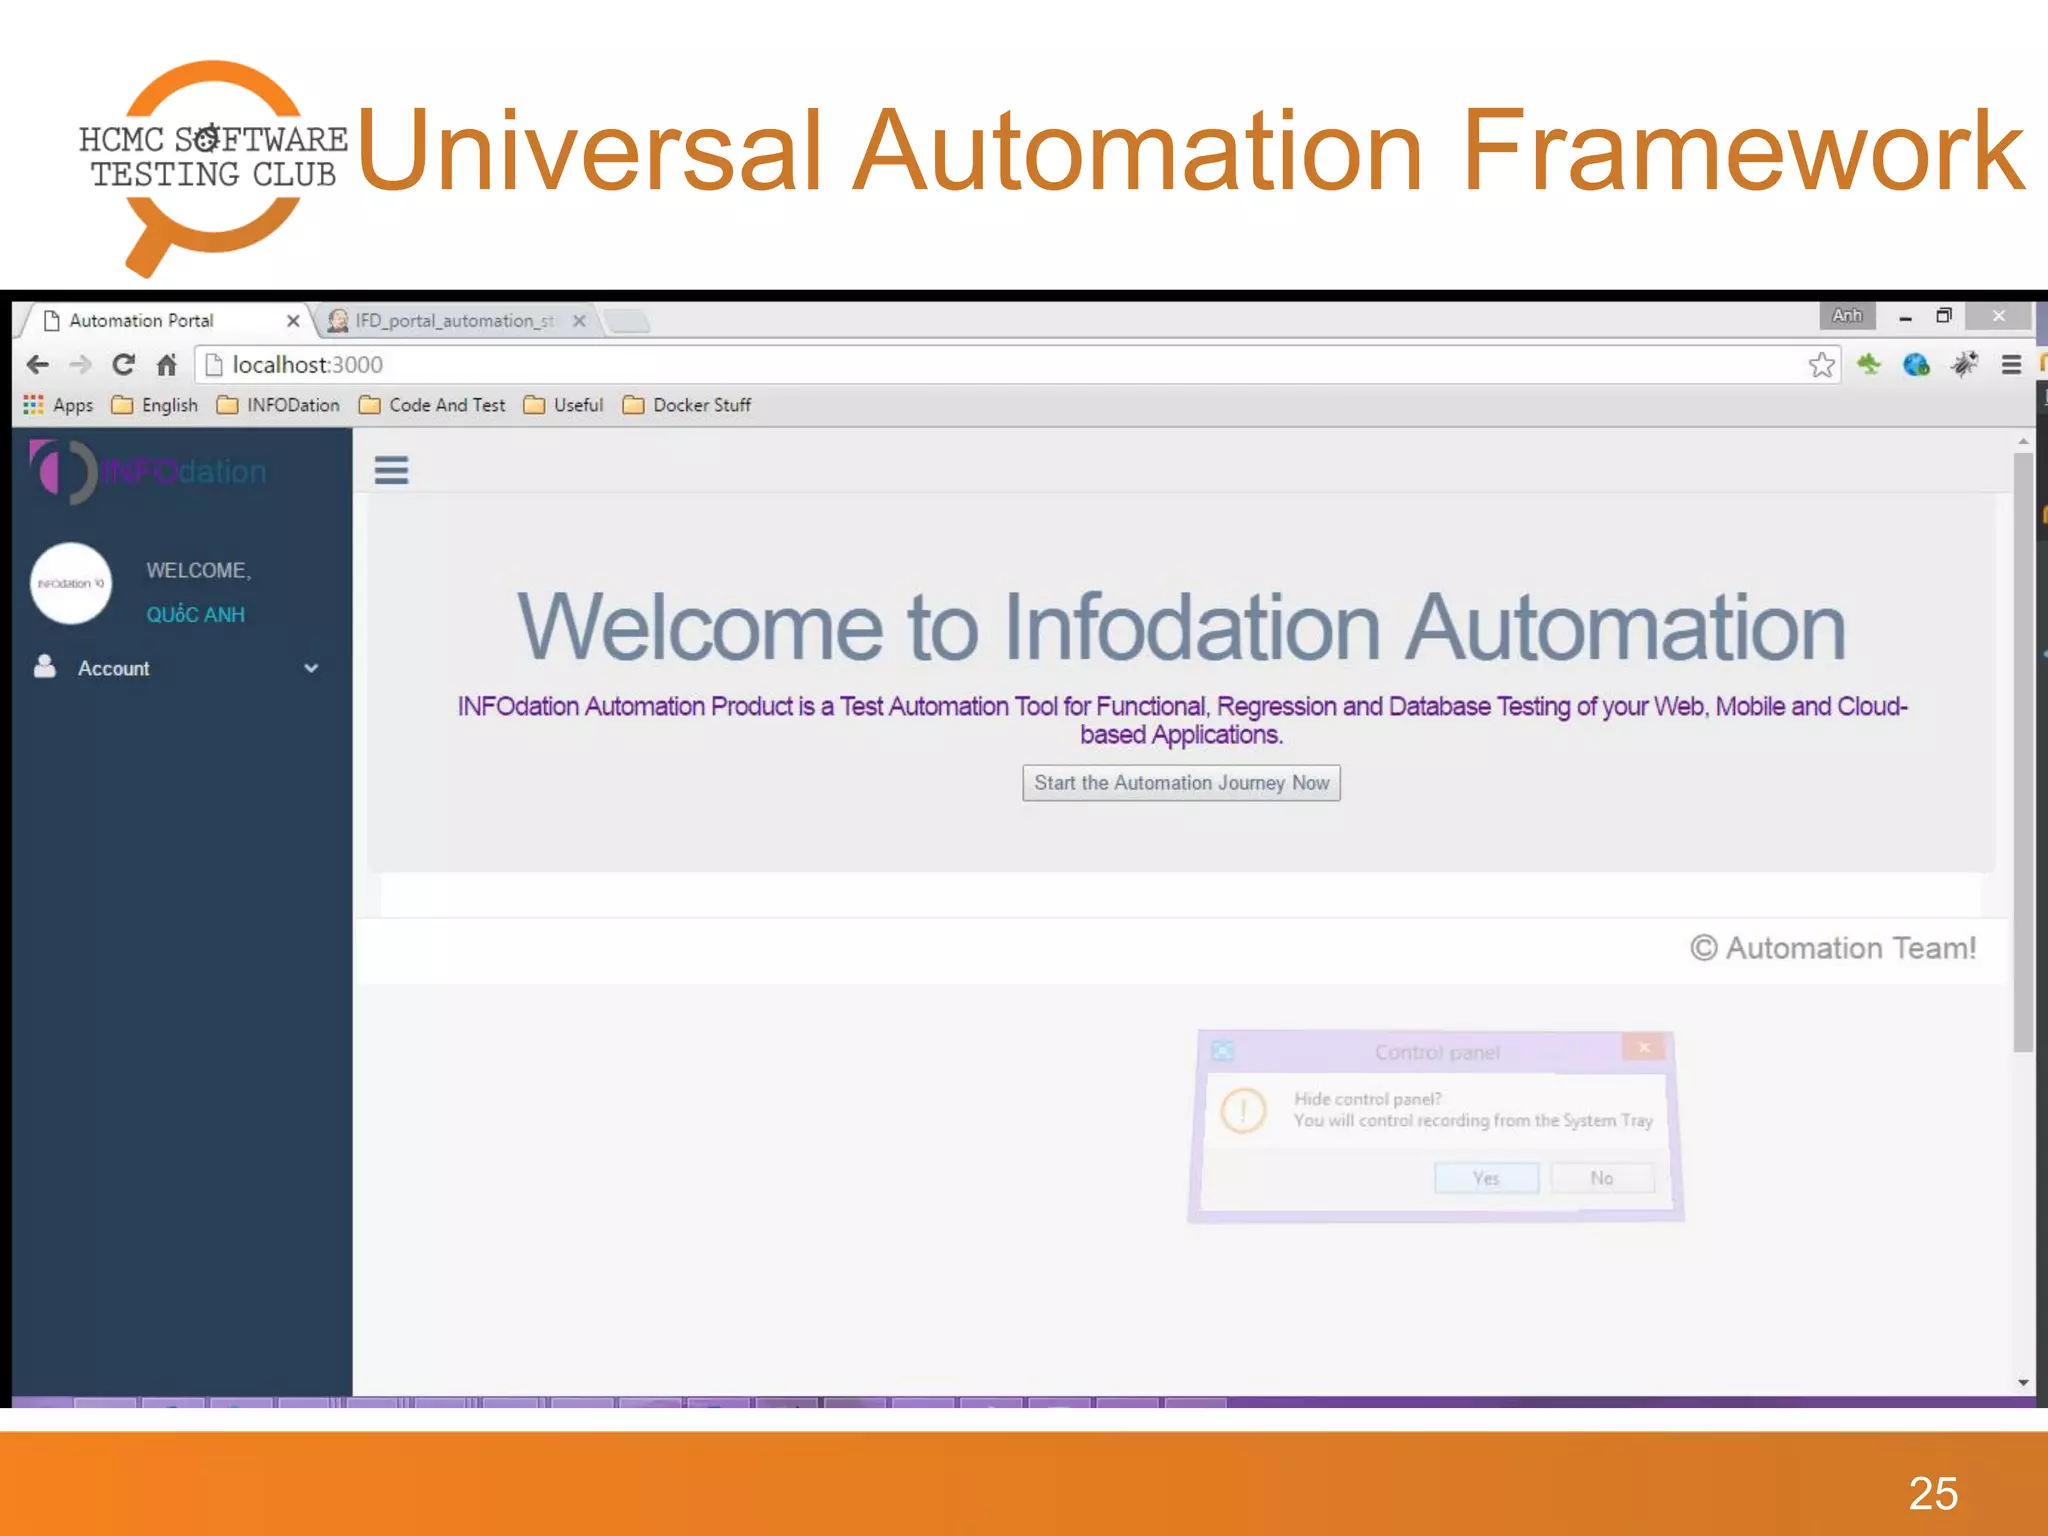Image resolution: width=2048 pixels, height=1536 pixels.
Task: Open the English bookmarks folder
Action: [x=155, y=405]
